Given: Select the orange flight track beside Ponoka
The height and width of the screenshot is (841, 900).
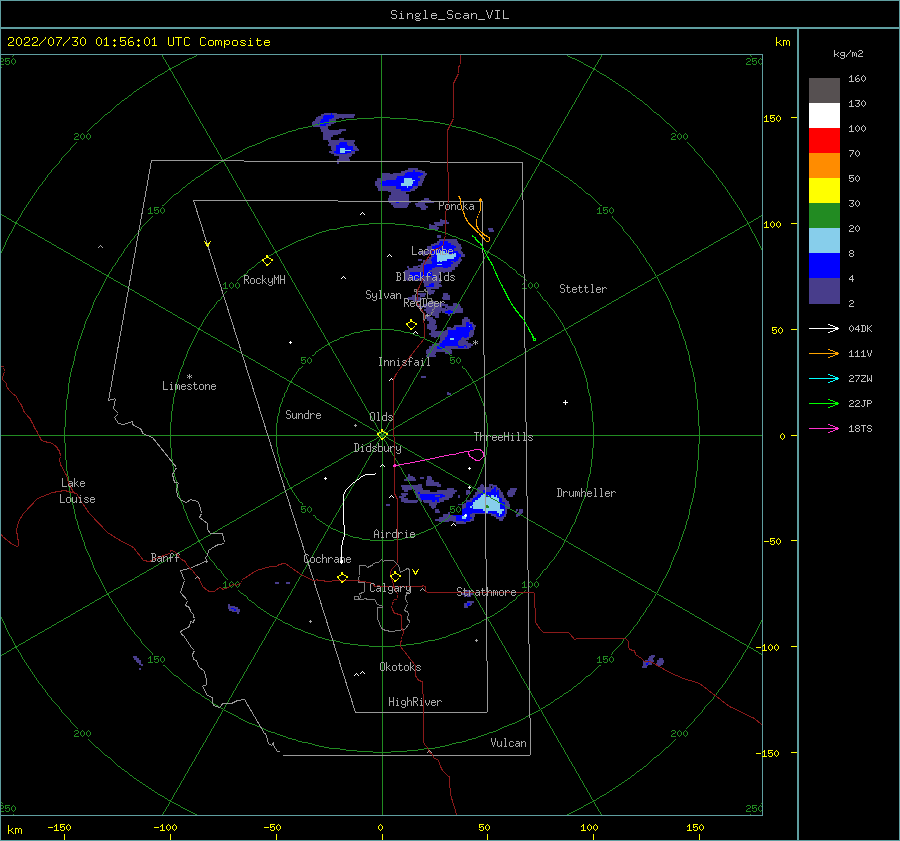Looking at the screenshot, I should click(476, 219).
